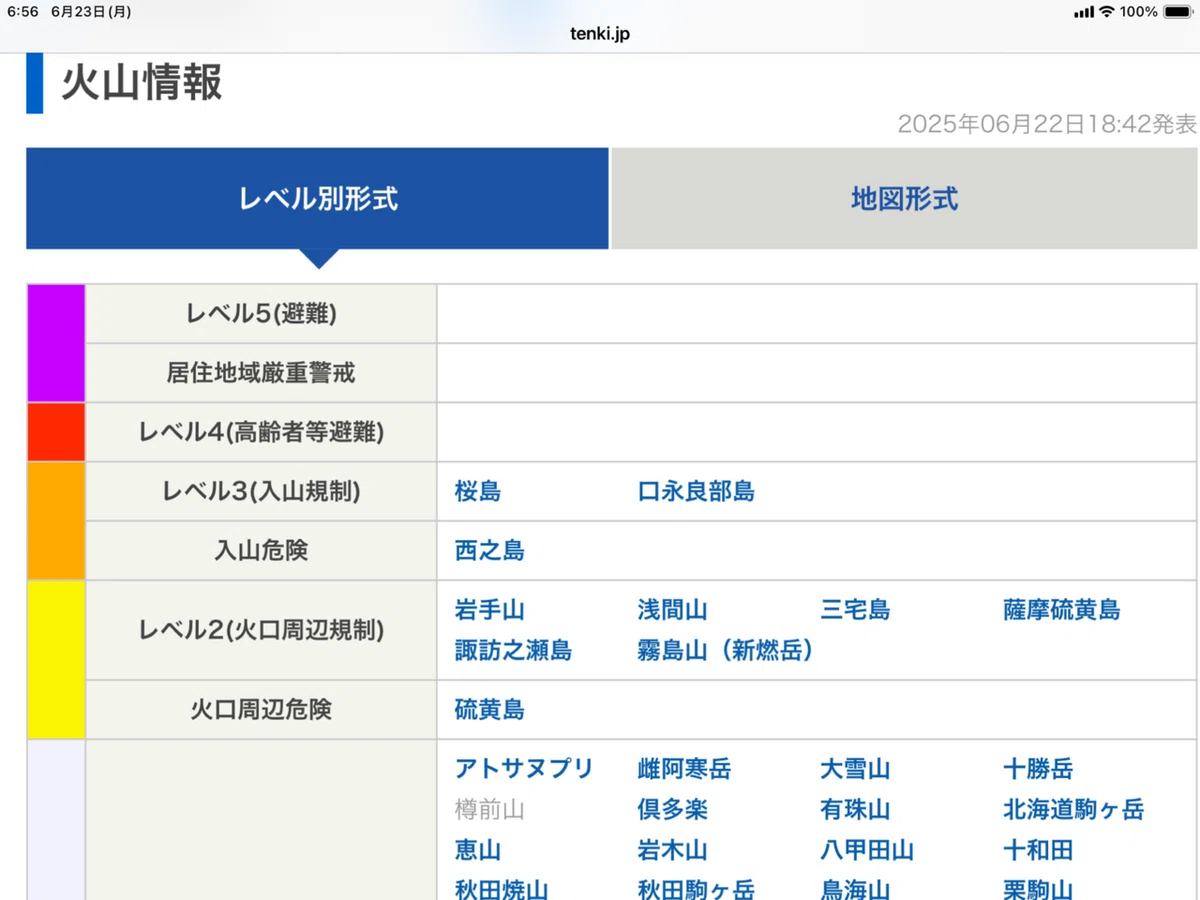This screenshot has height=900, width=1200.
Task: Click the greyed 樽前山 entry
Action: pyautogui.click(x=490, y=809)
